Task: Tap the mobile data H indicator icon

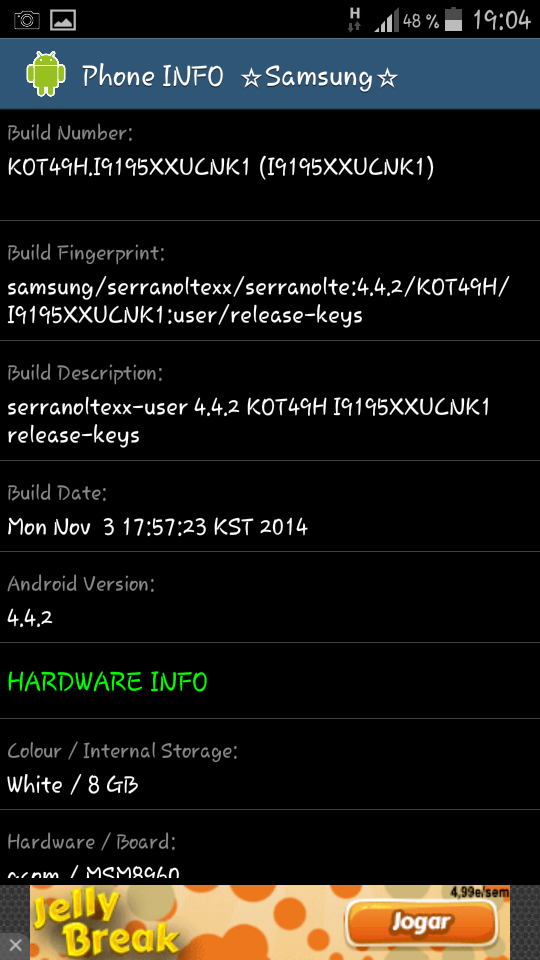Action: coord(354,19)
